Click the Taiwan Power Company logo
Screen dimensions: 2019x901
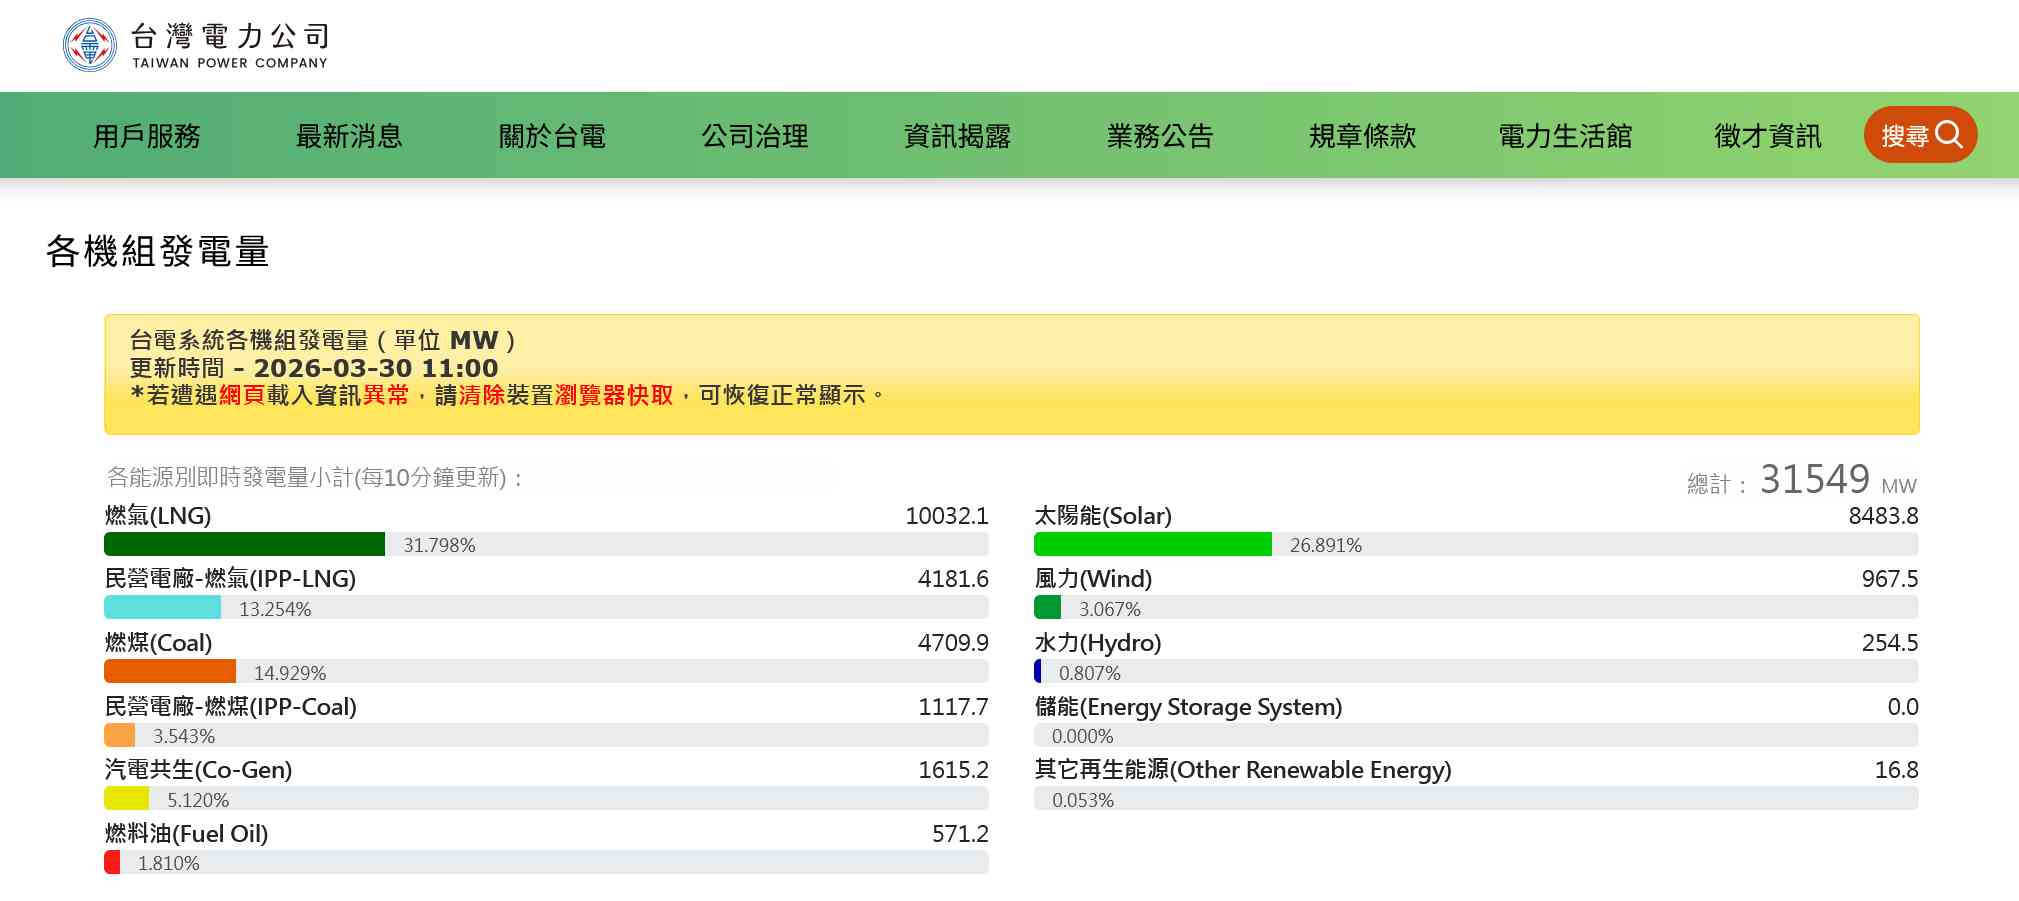(x=196, y=45)
